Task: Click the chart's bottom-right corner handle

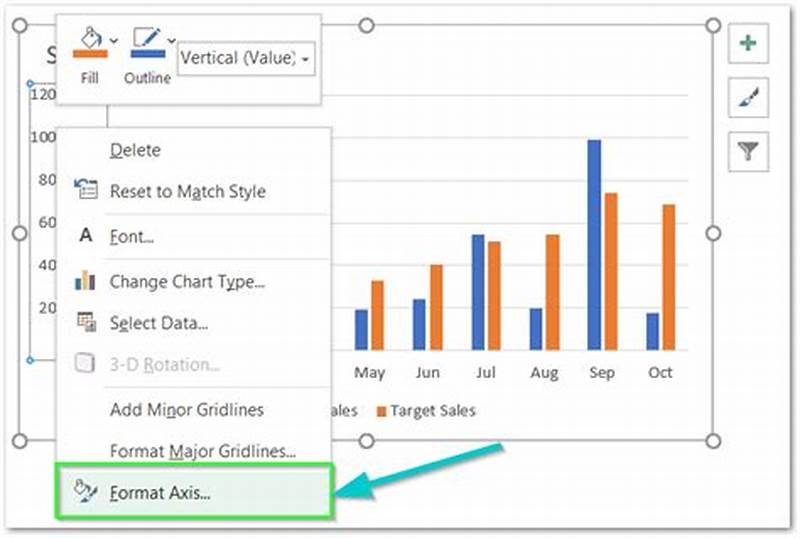Action: [x=713, y=441]
